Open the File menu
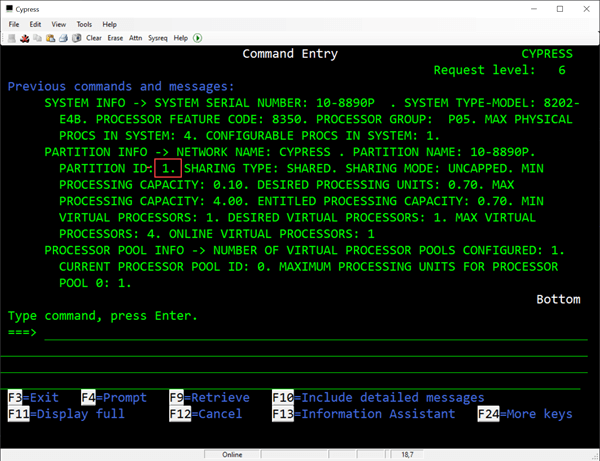Screen dimensions: 600x461 click(x=14, y=24)
